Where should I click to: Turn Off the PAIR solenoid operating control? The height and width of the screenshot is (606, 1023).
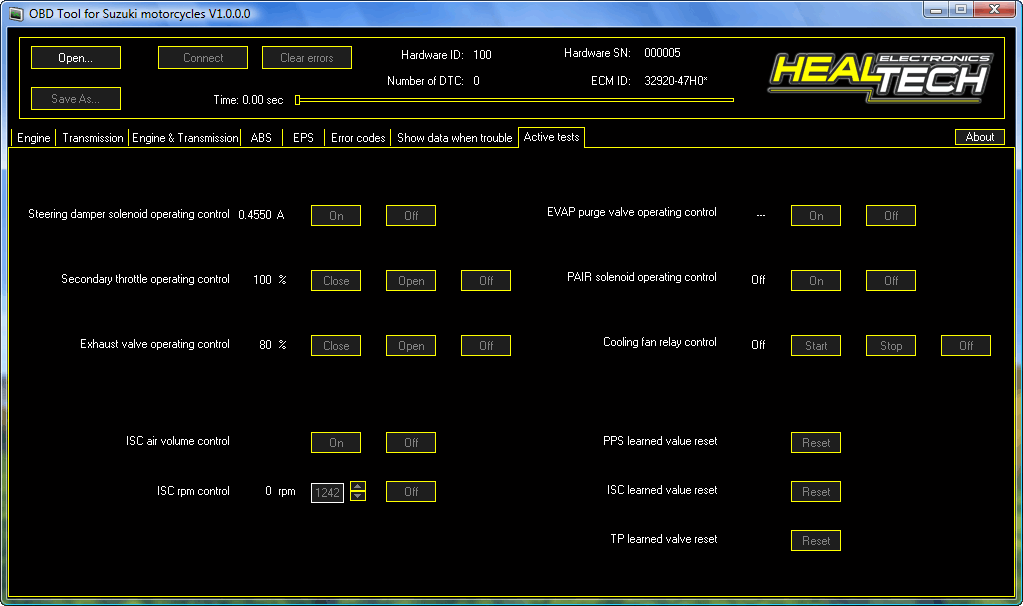[x=891, y=280]
